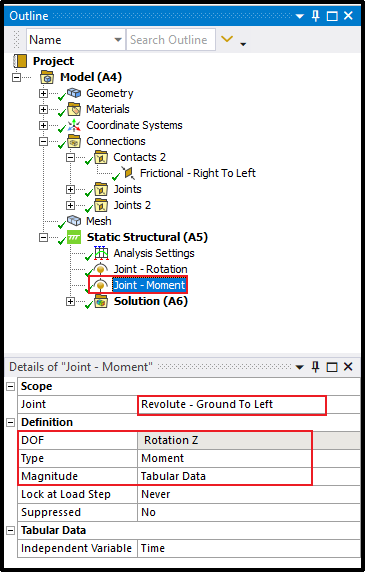Viewport: 365px width, 572px height.
Task: Click the Materials folder icon
Action: (x=74, y=109)
